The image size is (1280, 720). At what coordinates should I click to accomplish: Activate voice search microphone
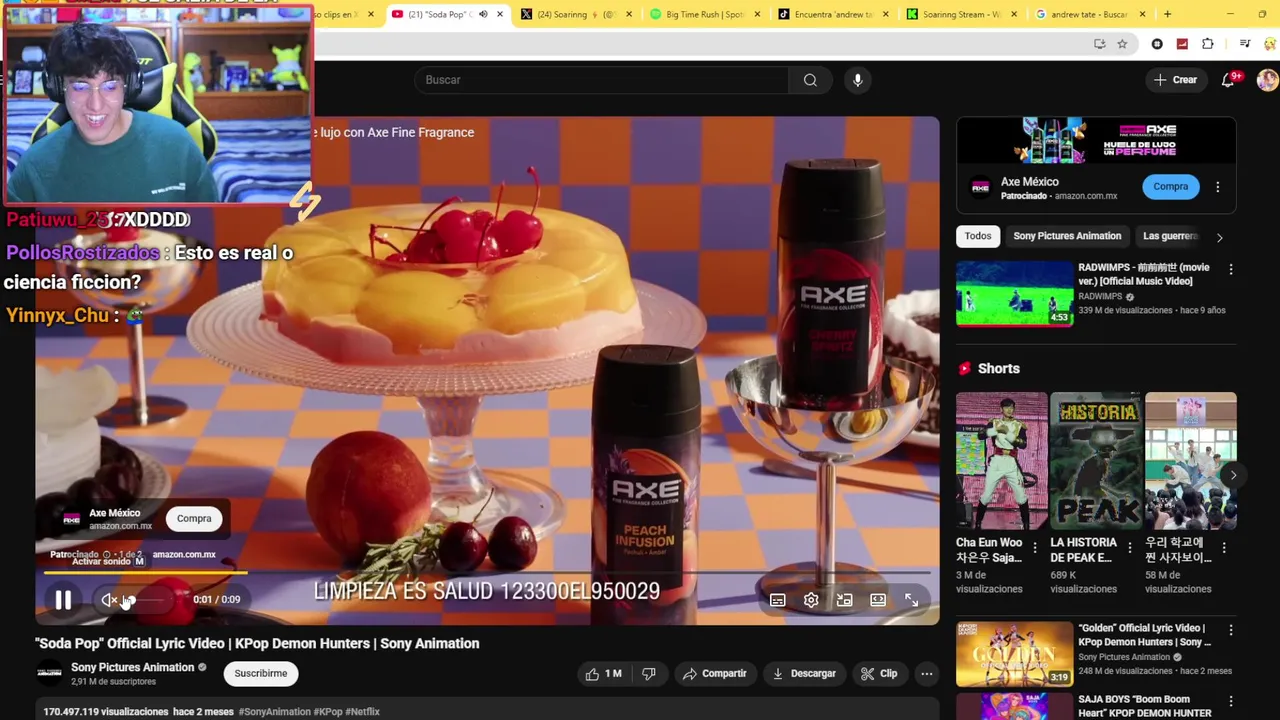(x=857, y=80)
